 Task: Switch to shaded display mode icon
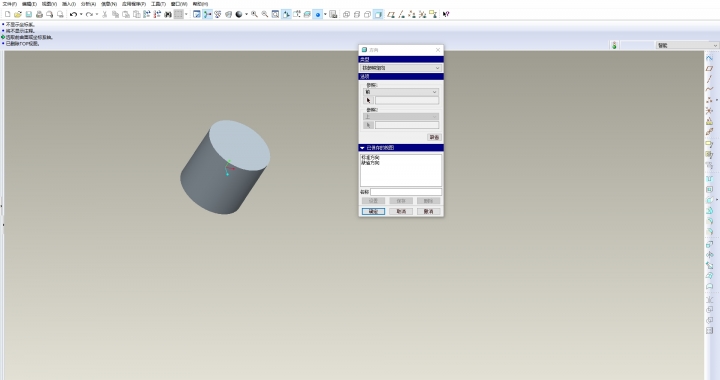pos(378,14)
